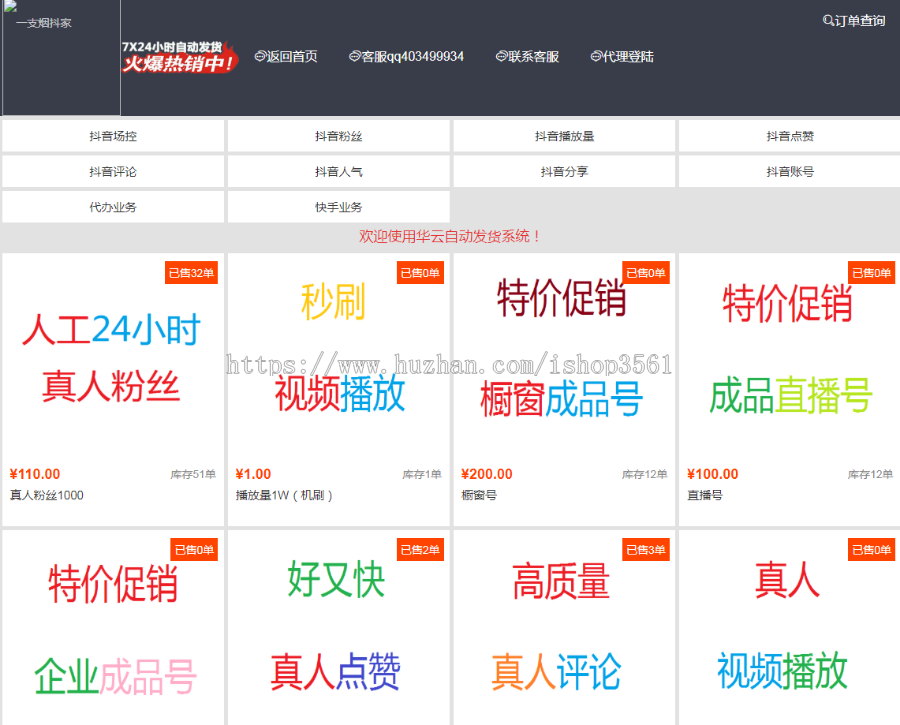Click the 一支烟抖家 site logo

pos(40,21)
